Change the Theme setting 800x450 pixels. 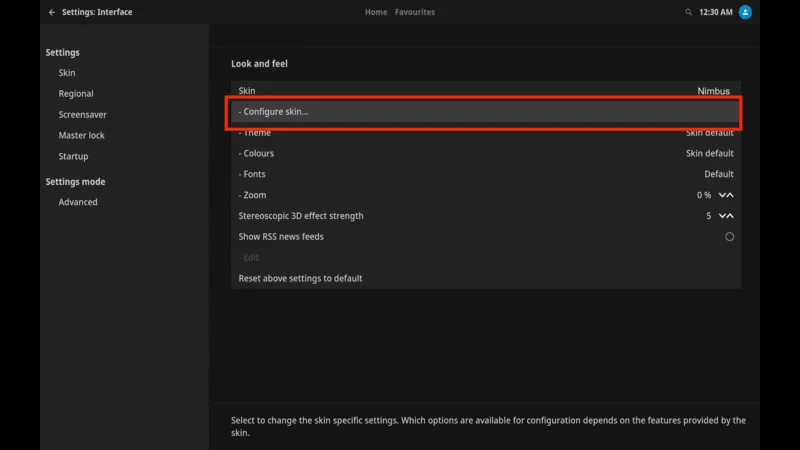(x=486, y=133)
